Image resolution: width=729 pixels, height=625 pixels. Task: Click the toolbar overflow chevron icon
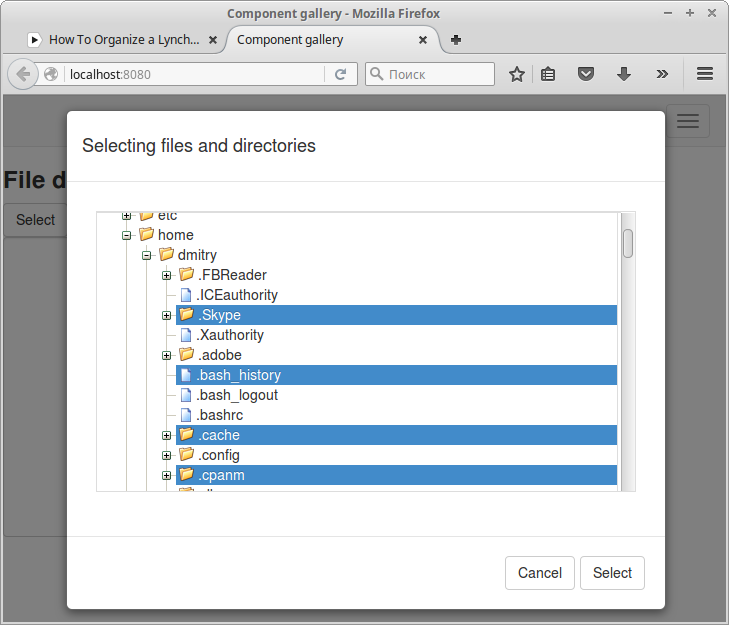pos(662,74)
